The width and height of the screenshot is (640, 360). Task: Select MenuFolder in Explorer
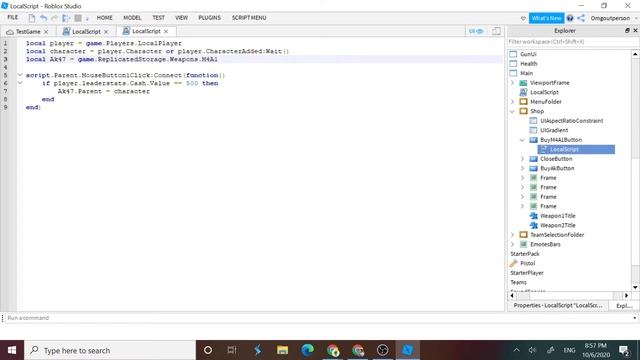pyautogui.click(x=546, y=102)
